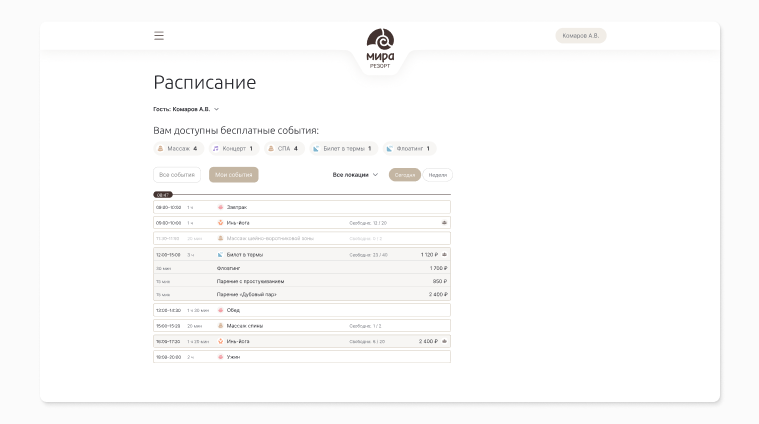
Task: Switch view to Неделя
Action: coord(437,175)
